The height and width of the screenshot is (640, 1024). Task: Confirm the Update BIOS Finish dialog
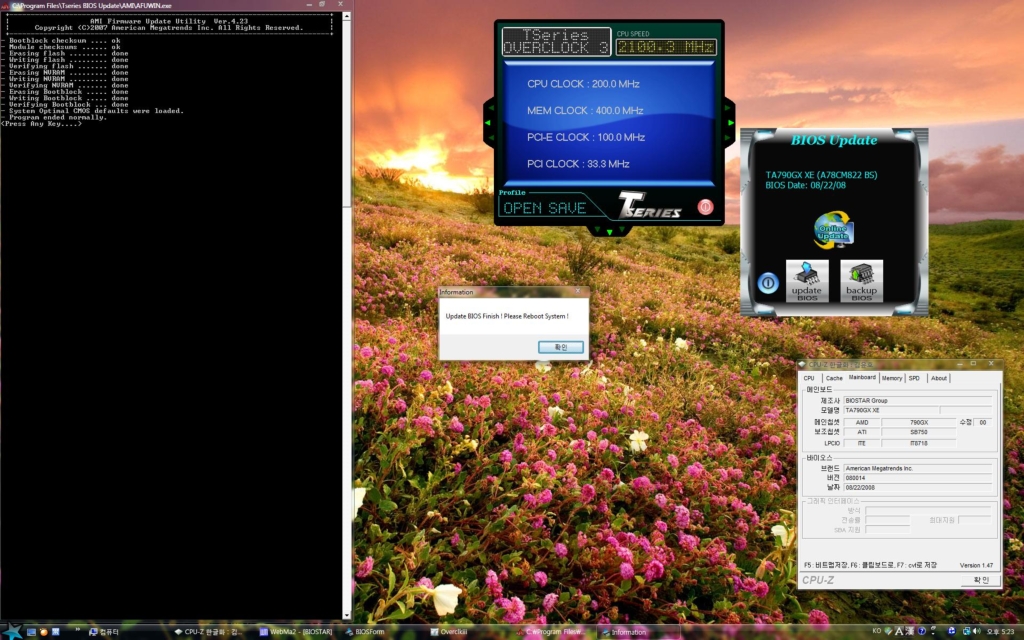[x=560, y=347]
